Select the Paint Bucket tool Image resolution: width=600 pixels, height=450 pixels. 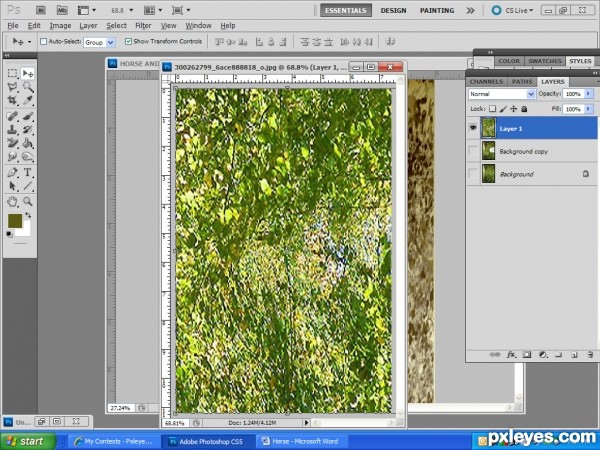pos(28,143)
